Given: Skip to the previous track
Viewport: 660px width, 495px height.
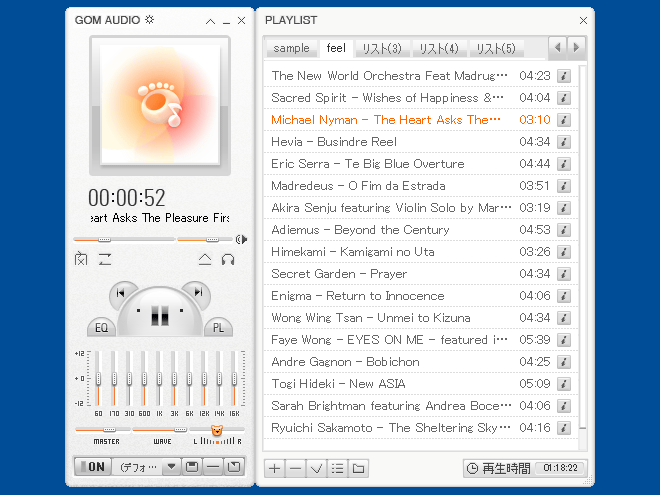Looking at the screenshot, I should click(120, 293).
